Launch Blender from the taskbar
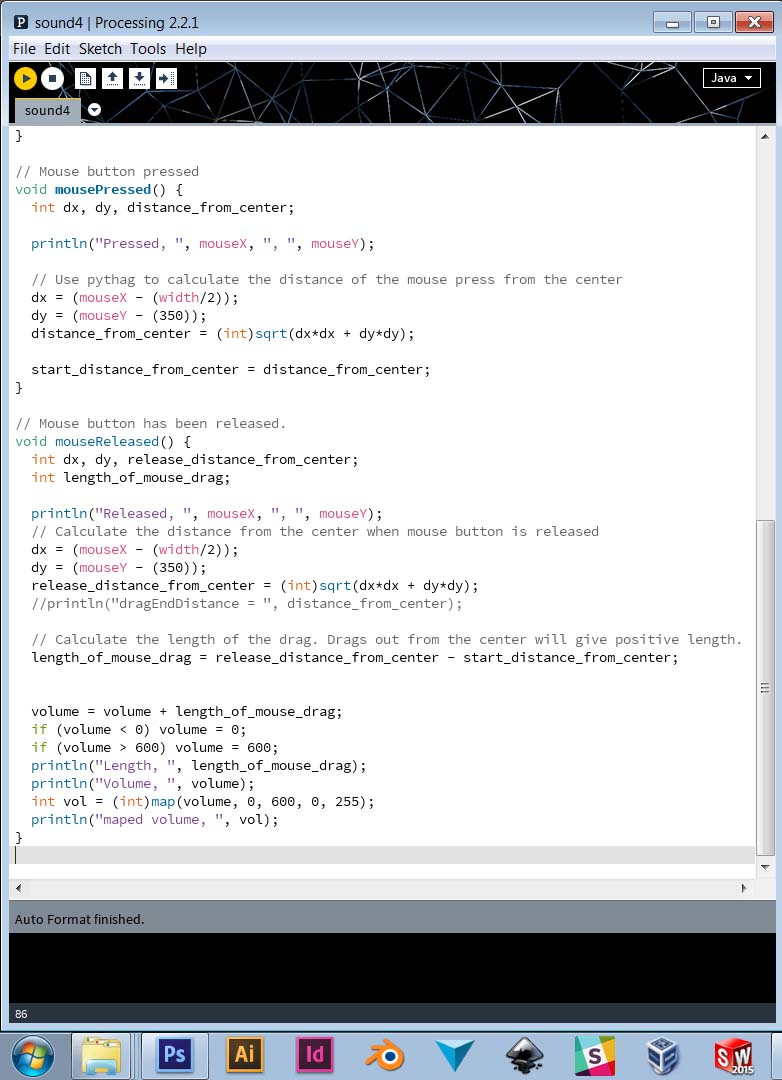 tap(384, 1056)
